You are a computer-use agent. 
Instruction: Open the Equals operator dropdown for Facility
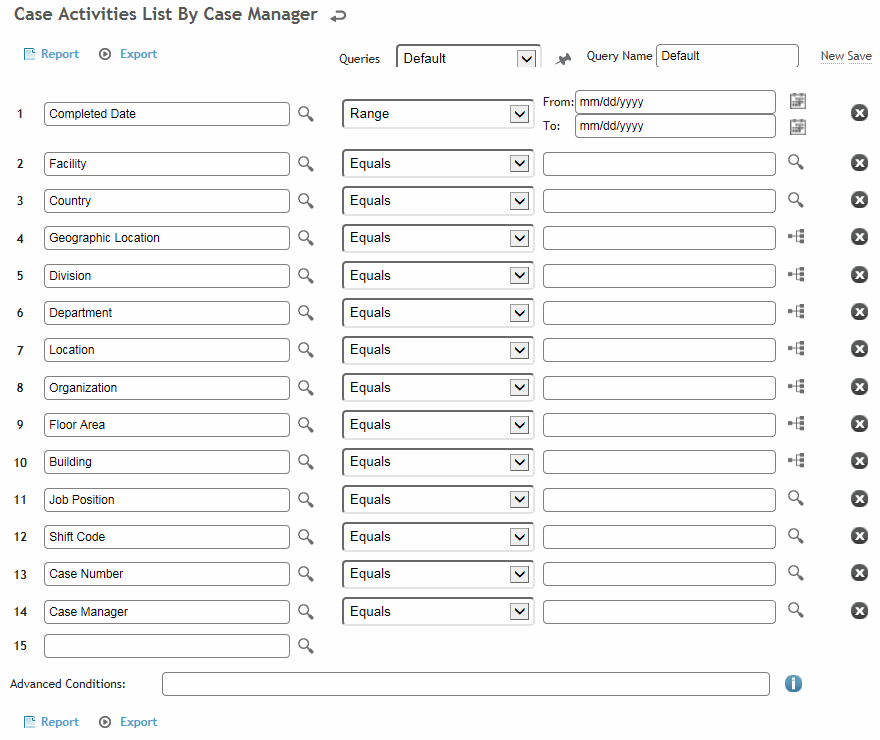click(x=438, y=163)
